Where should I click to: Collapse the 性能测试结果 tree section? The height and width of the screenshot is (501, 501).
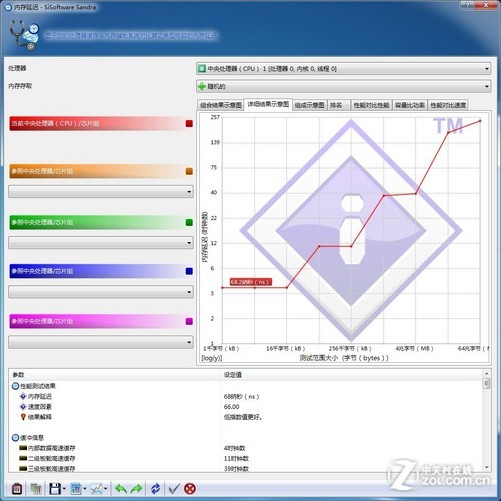pos(15,386)
